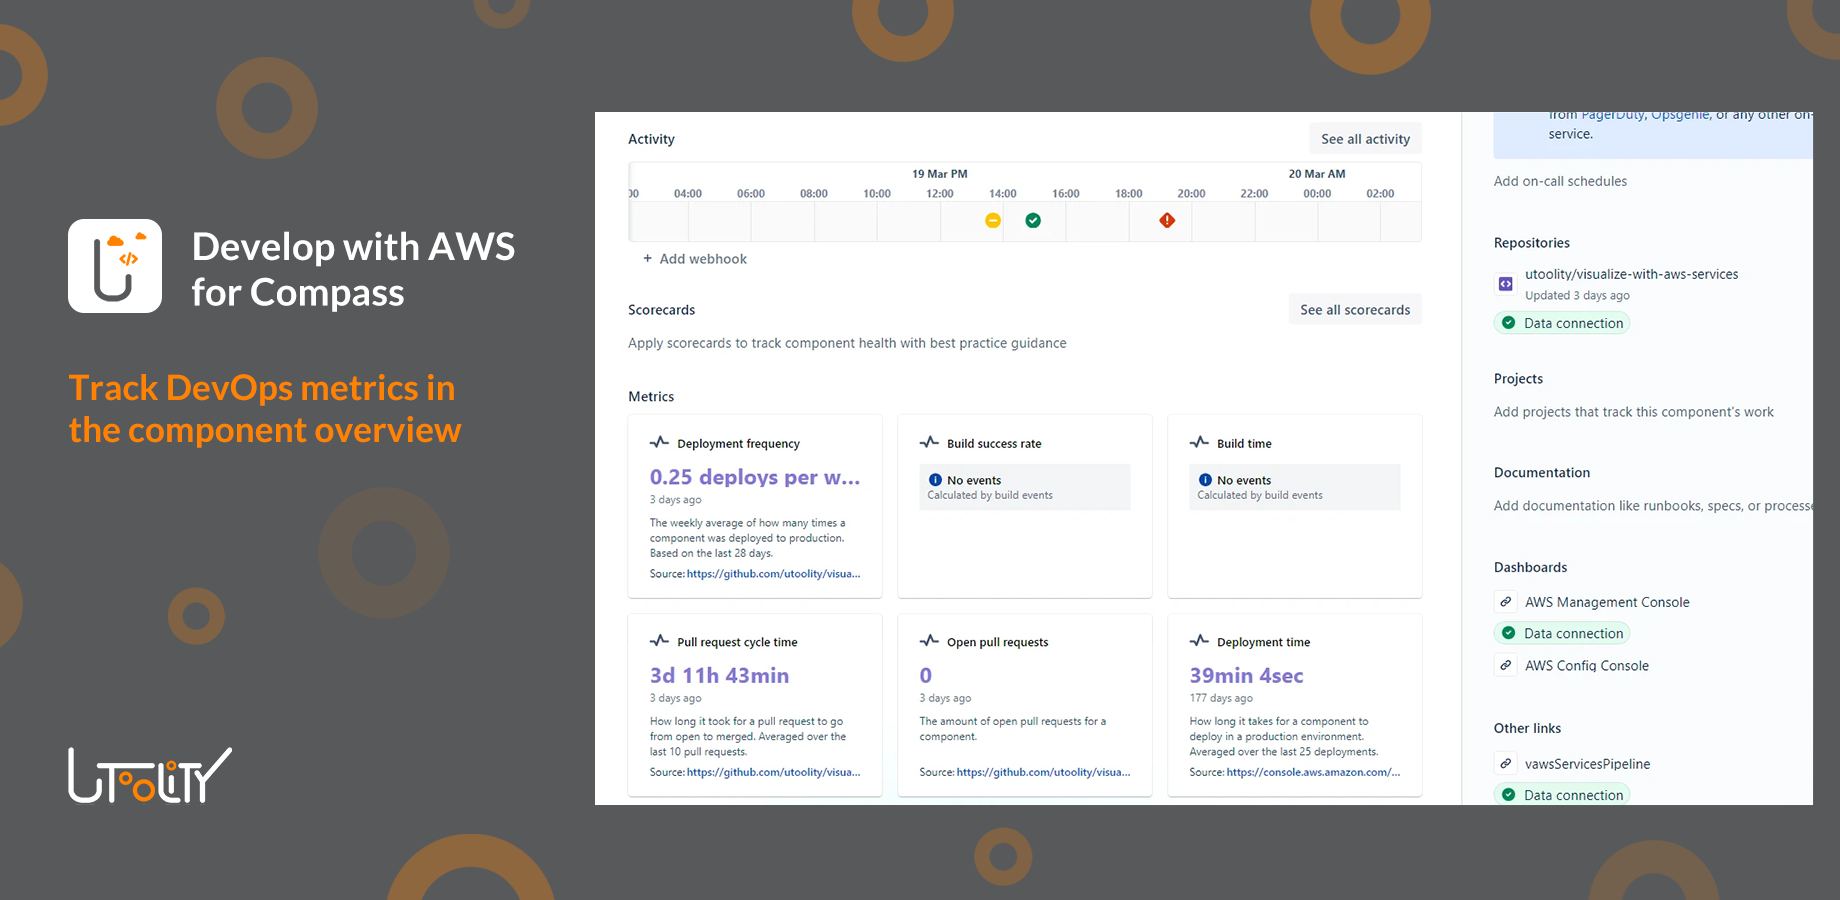
Task: Click the green success event on the activity timeline
Action: [1033, 220]
